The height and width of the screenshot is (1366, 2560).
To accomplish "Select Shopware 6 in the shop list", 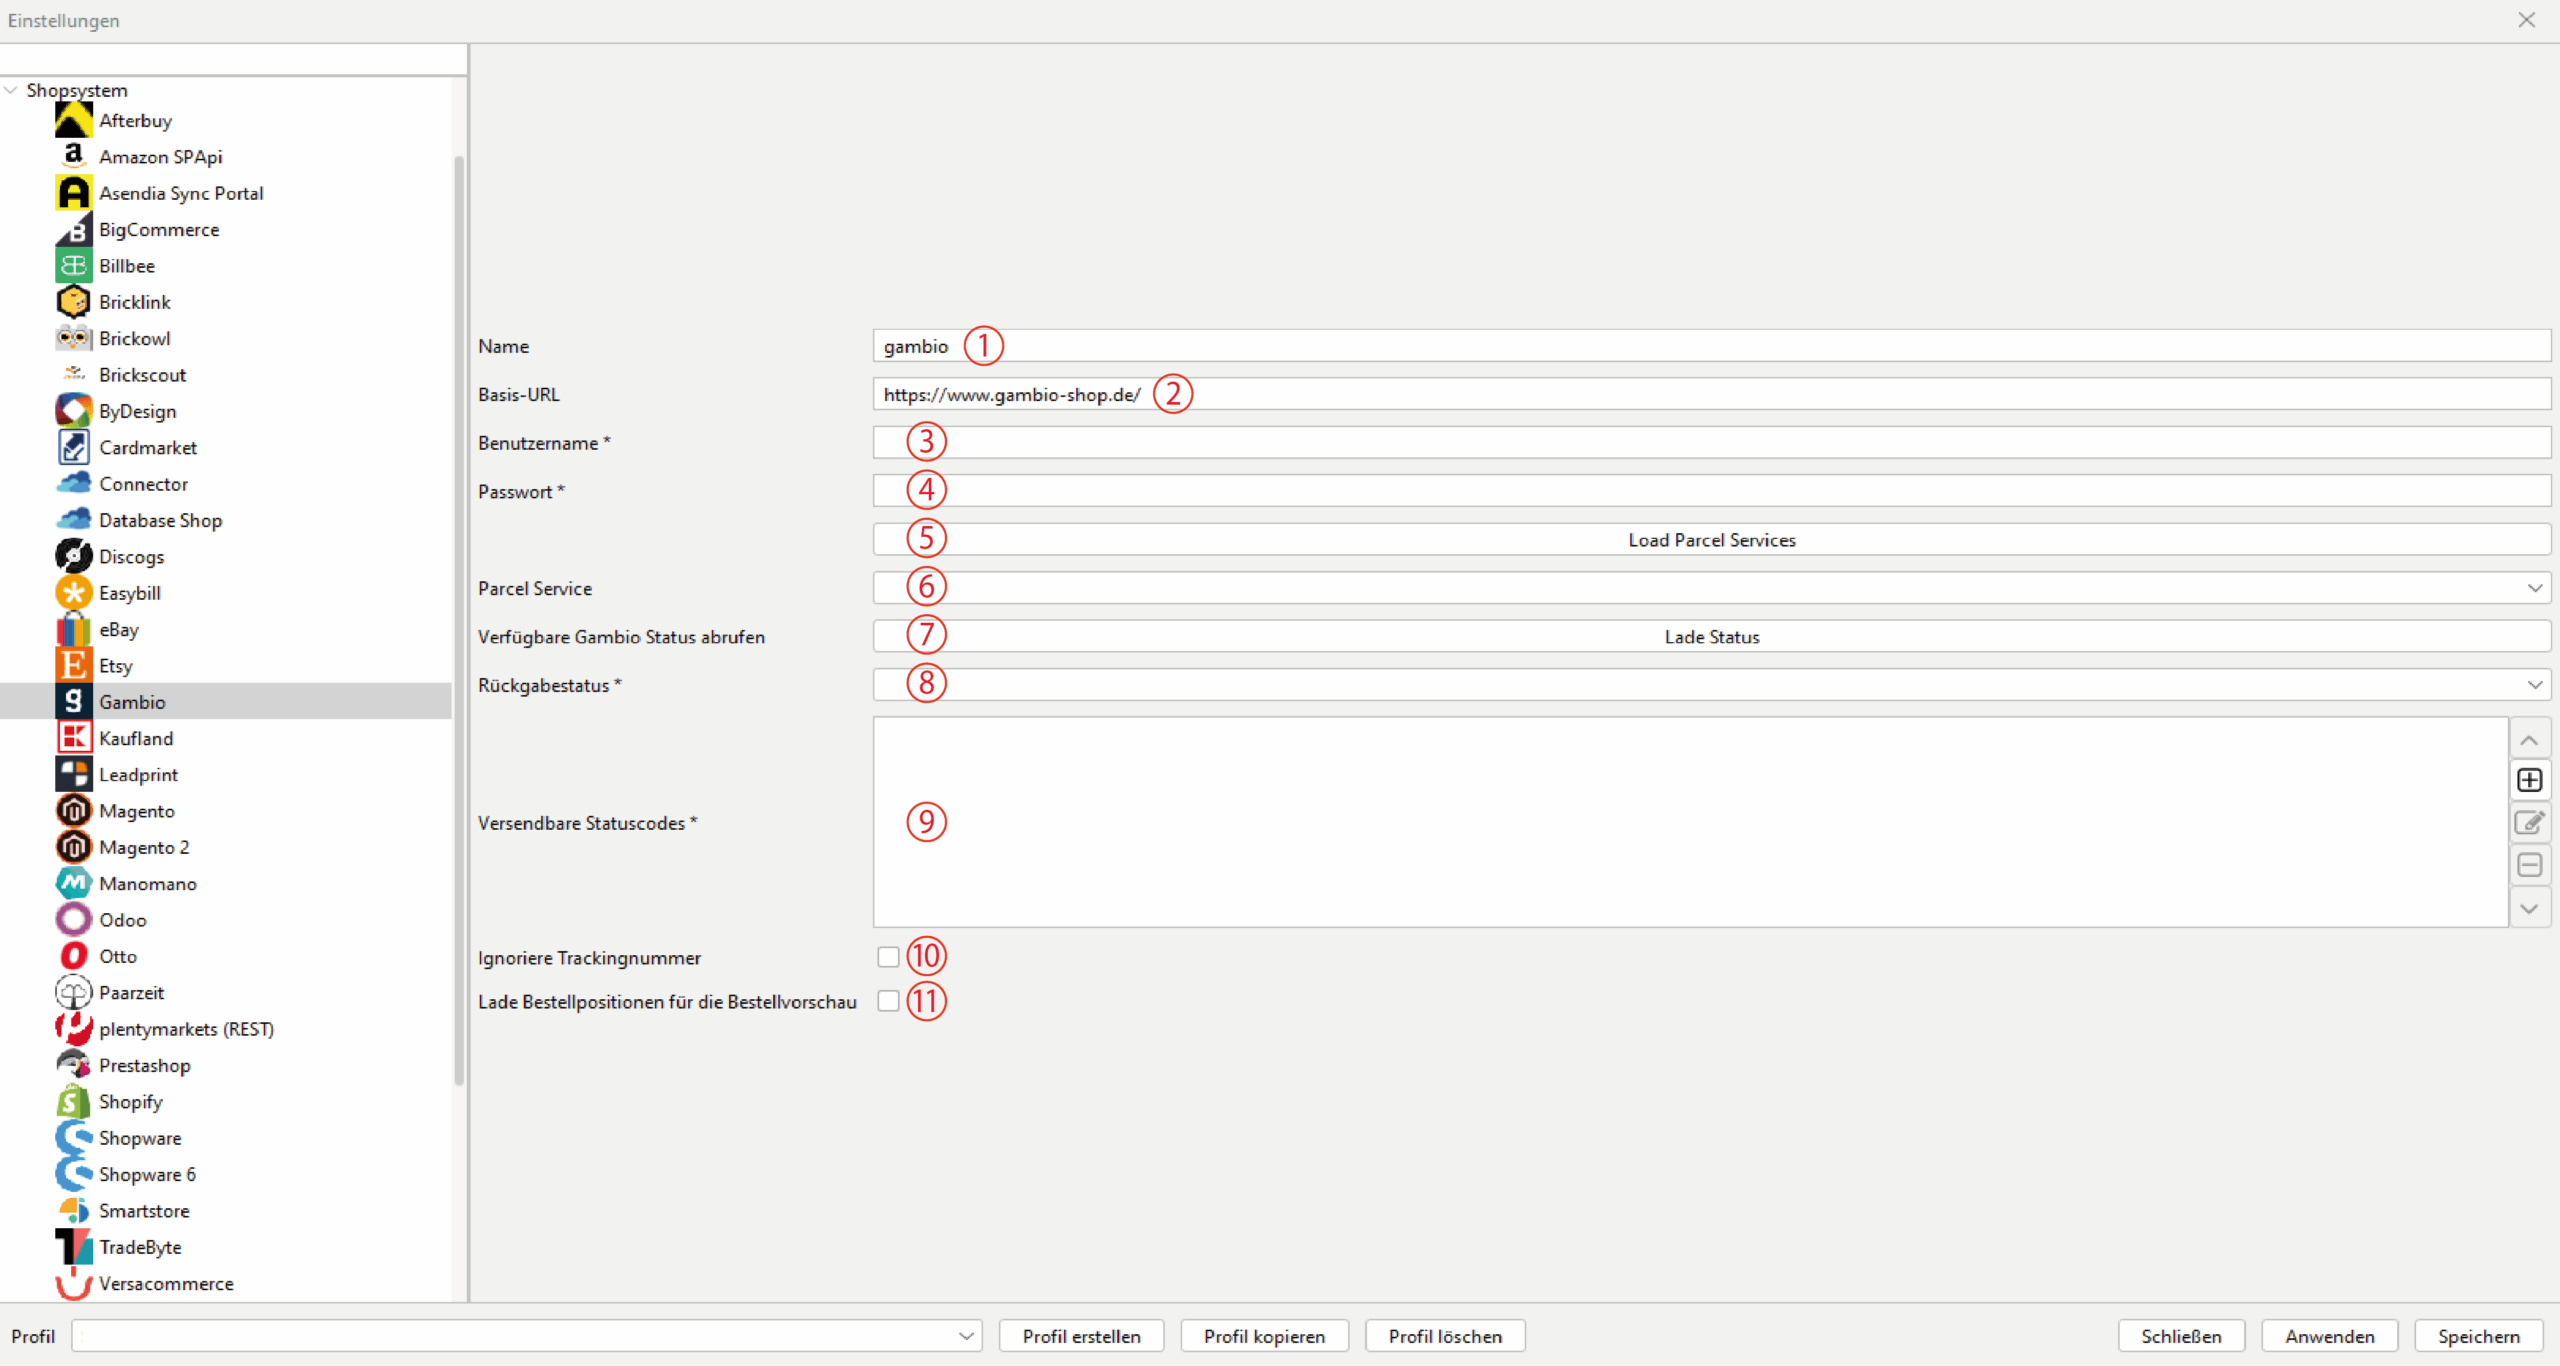I will click(x=147, y=1174).
